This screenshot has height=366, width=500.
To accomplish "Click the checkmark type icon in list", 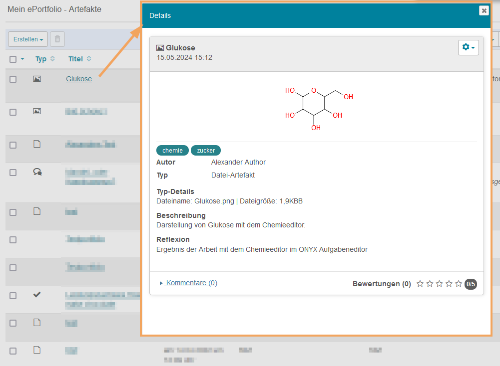I will pos(37,294).
